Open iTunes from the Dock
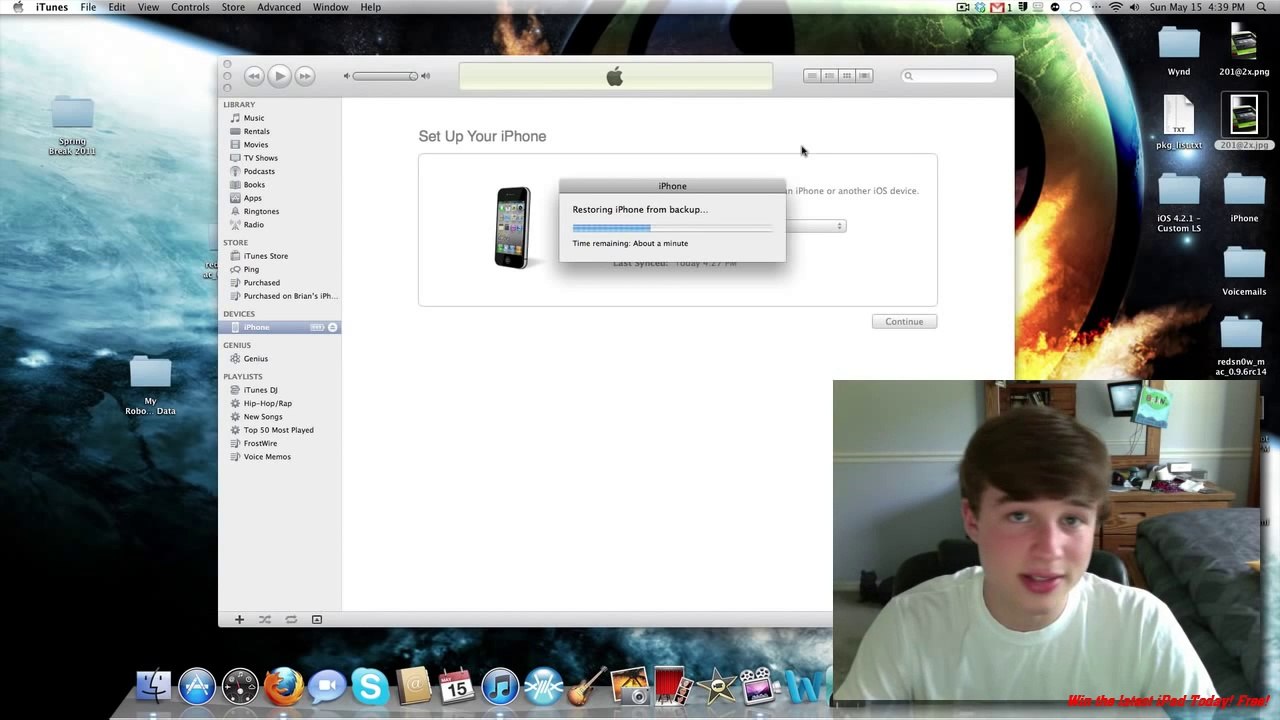The width and height of the screenshot is (1280, 720). pos(500,687)
